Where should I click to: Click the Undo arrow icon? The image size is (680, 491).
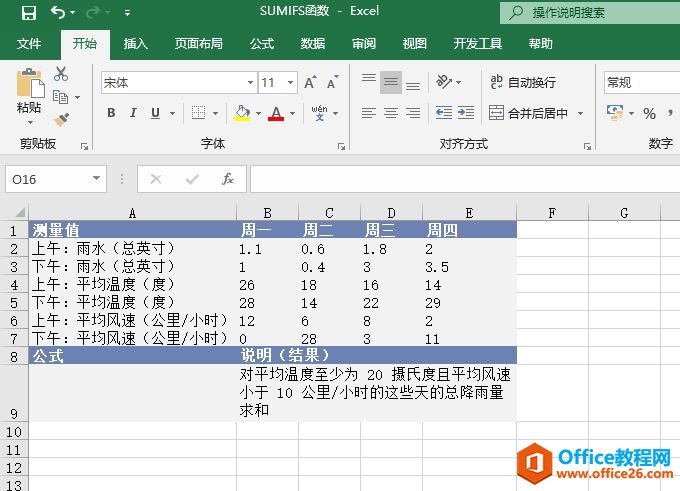58,12
